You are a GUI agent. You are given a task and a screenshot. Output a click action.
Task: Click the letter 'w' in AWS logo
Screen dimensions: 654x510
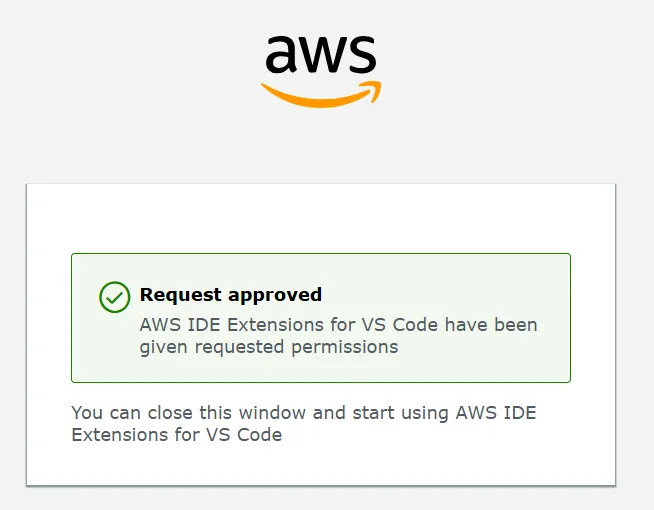pyautogui.click(x=322, y=57)
